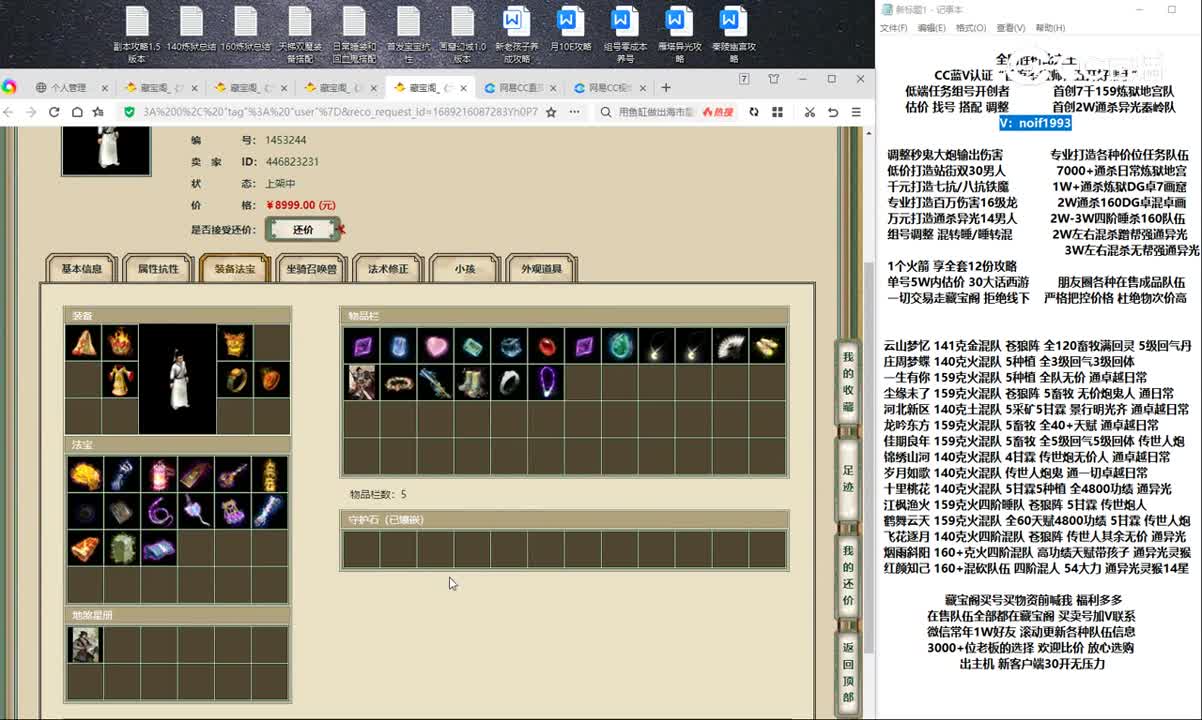Click 我的还价 side button
The height and width of the screenshot is (720, 1202).
(x=848, y=576)
